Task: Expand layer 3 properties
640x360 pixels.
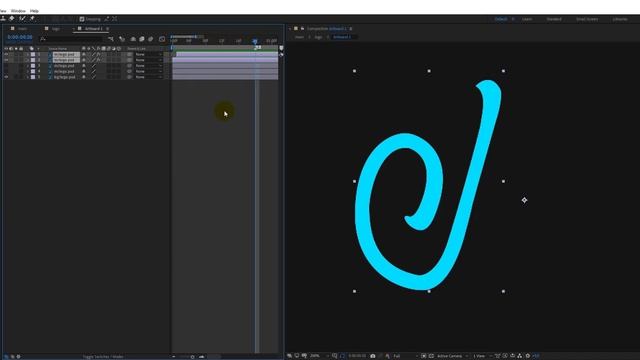Action: point(28,66)
